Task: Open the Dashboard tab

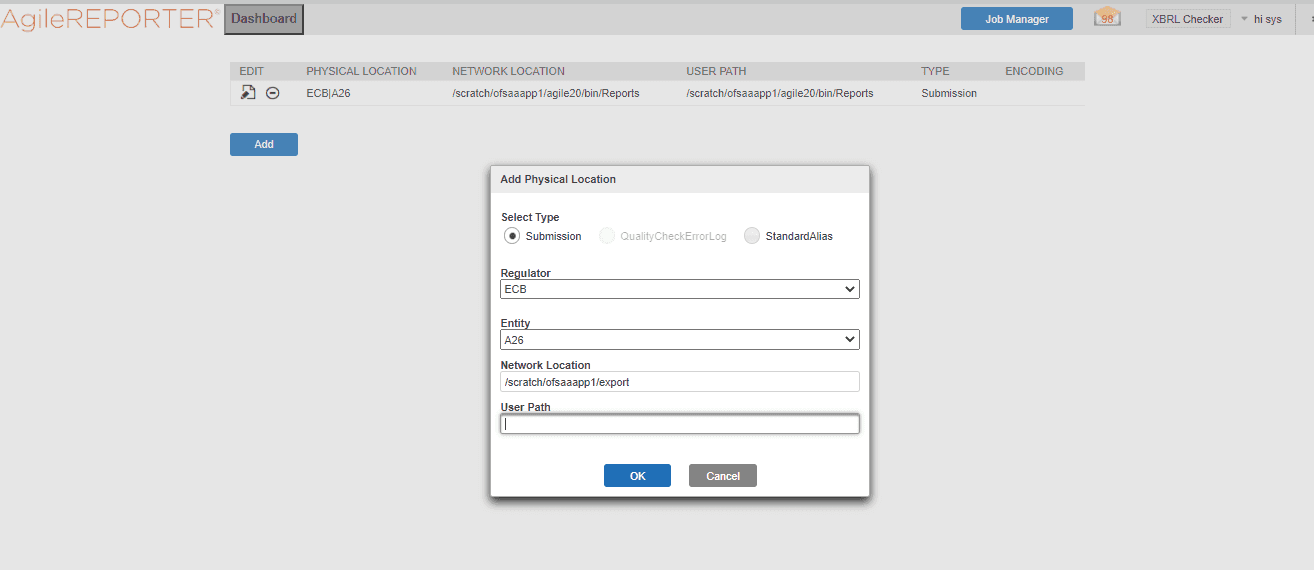Action: (264, 19)
